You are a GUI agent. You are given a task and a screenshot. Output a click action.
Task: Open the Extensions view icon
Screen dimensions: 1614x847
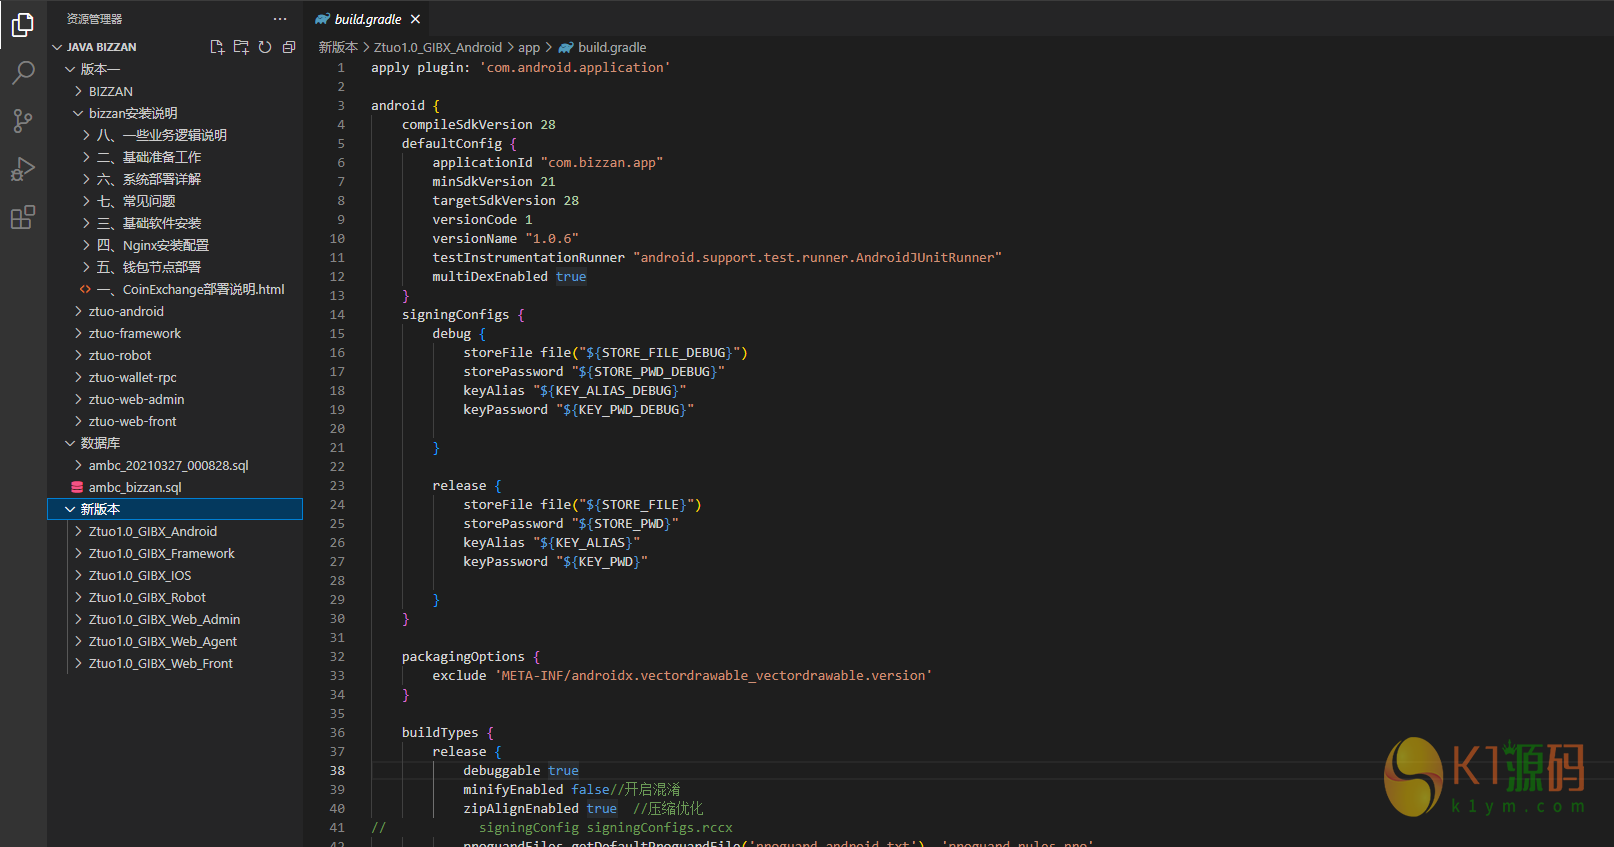point(23,217)
